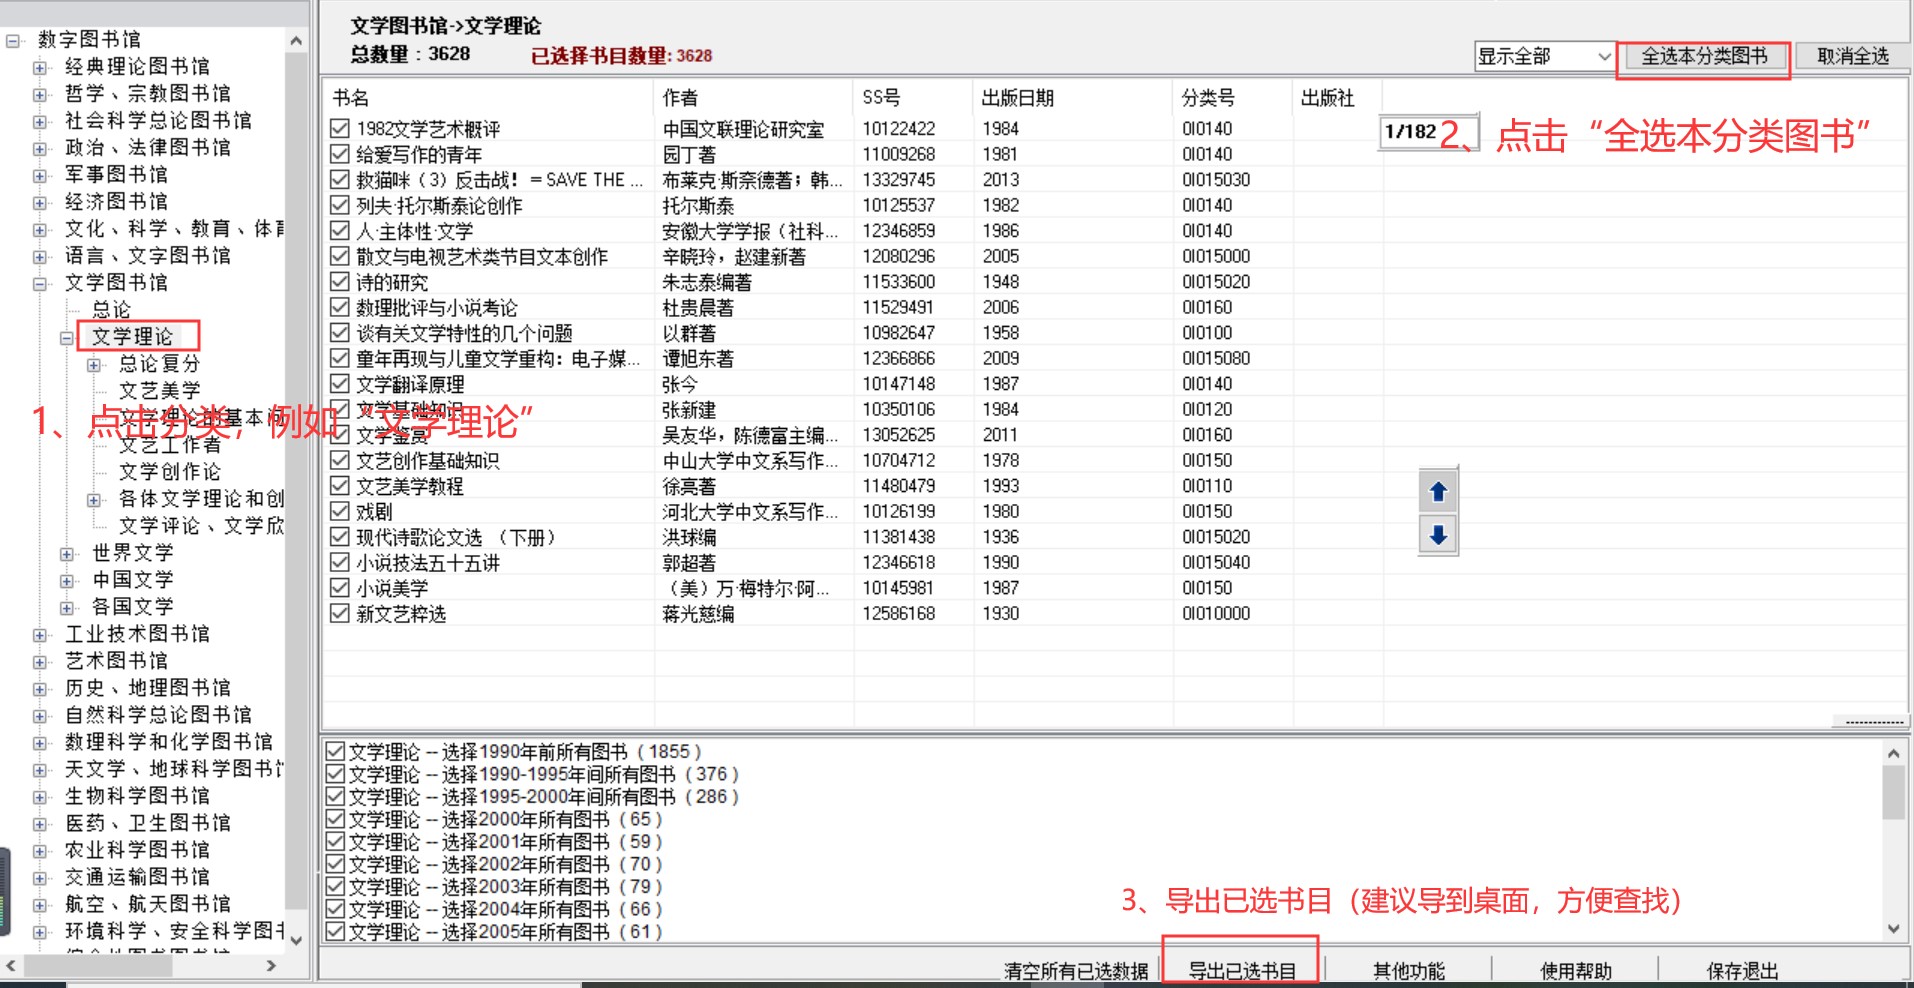Open 使用帮助 in the bottom bar
This screenshot has width=1914, height=988.
tap(1575, 970)
